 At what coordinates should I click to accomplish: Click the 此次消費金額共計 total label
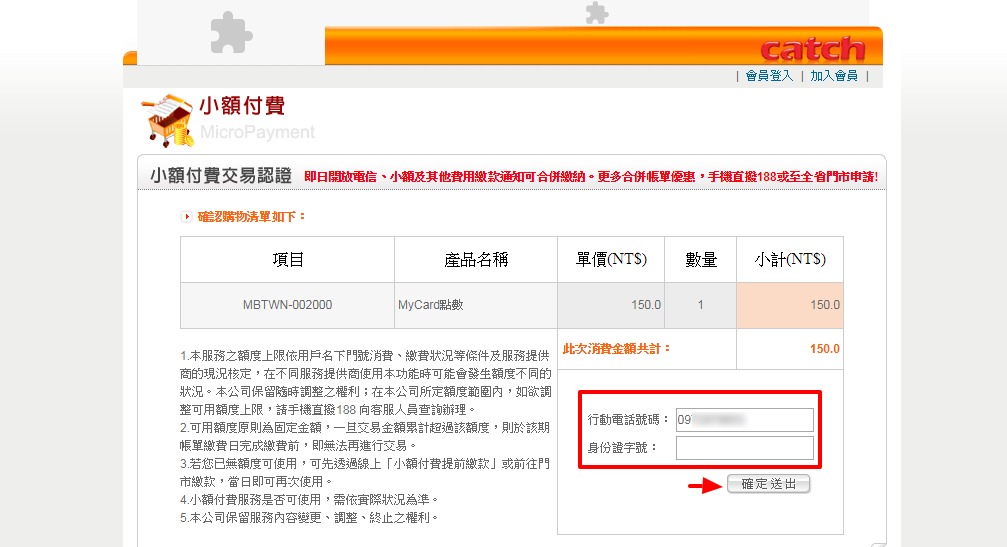617,349
